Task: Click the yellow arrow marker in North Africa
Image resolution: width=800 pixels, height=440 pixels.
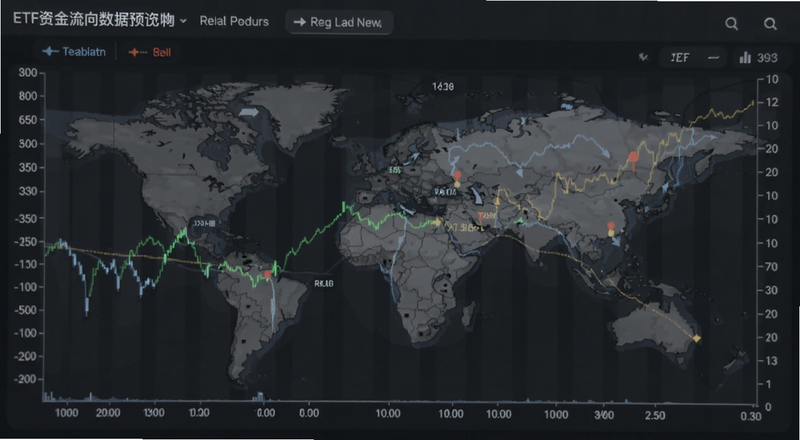Action: [437, 222]
